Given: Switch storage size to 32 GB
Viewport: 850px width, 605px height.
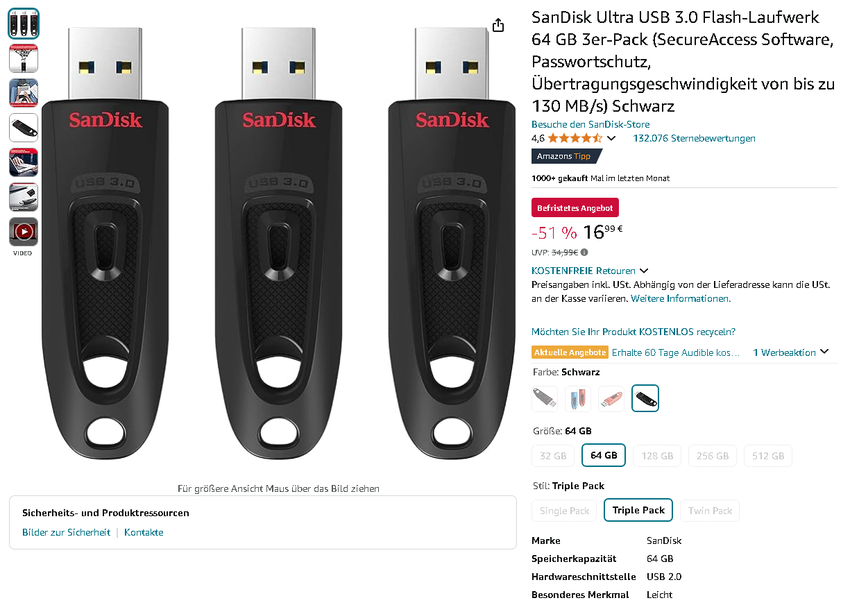Looking at the screenshot, I should tap(553, 454).
